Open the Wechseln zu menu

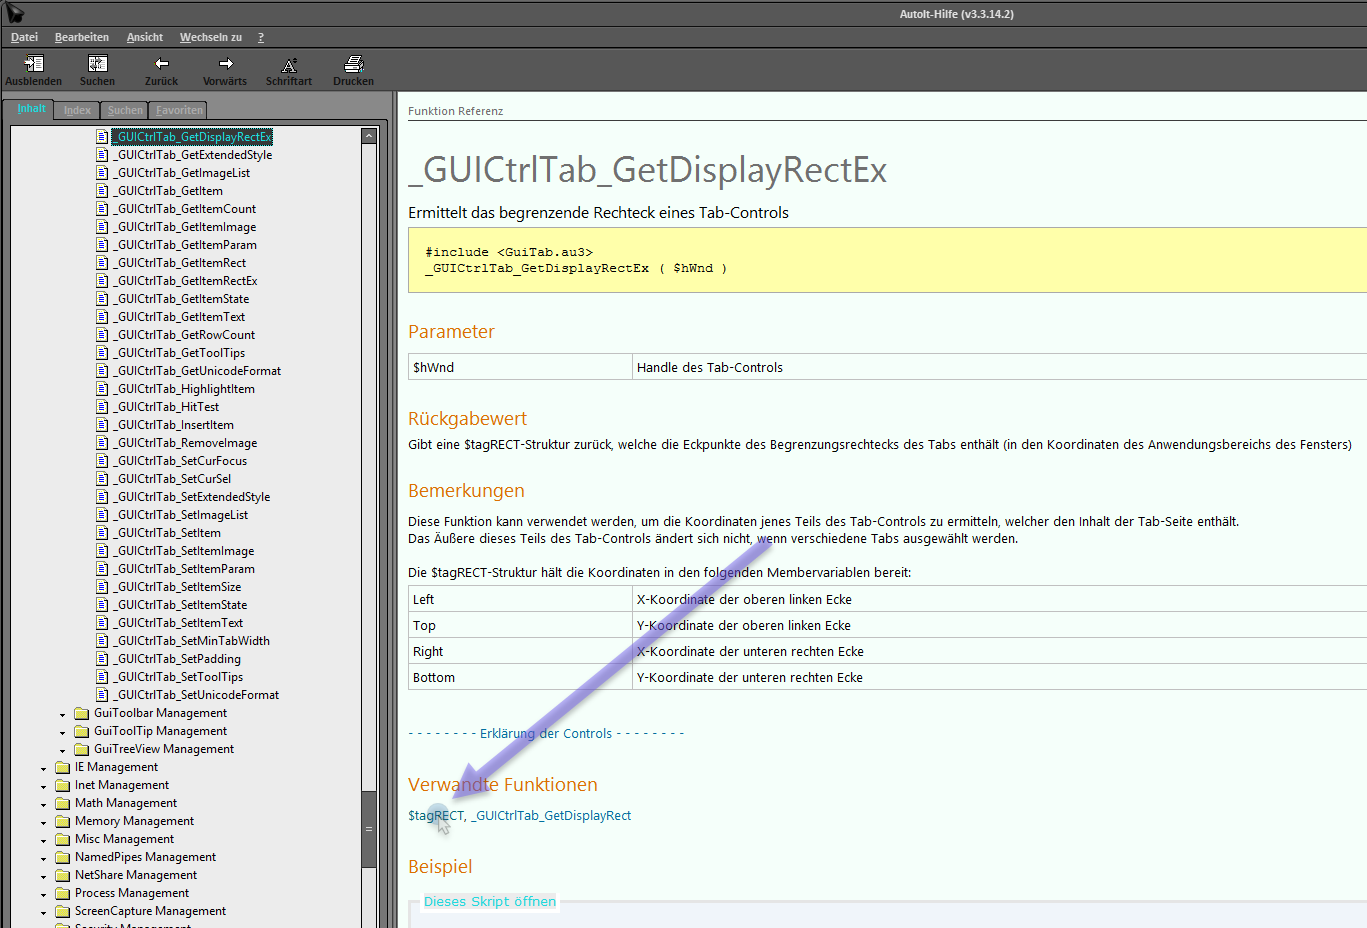point(210,37)
